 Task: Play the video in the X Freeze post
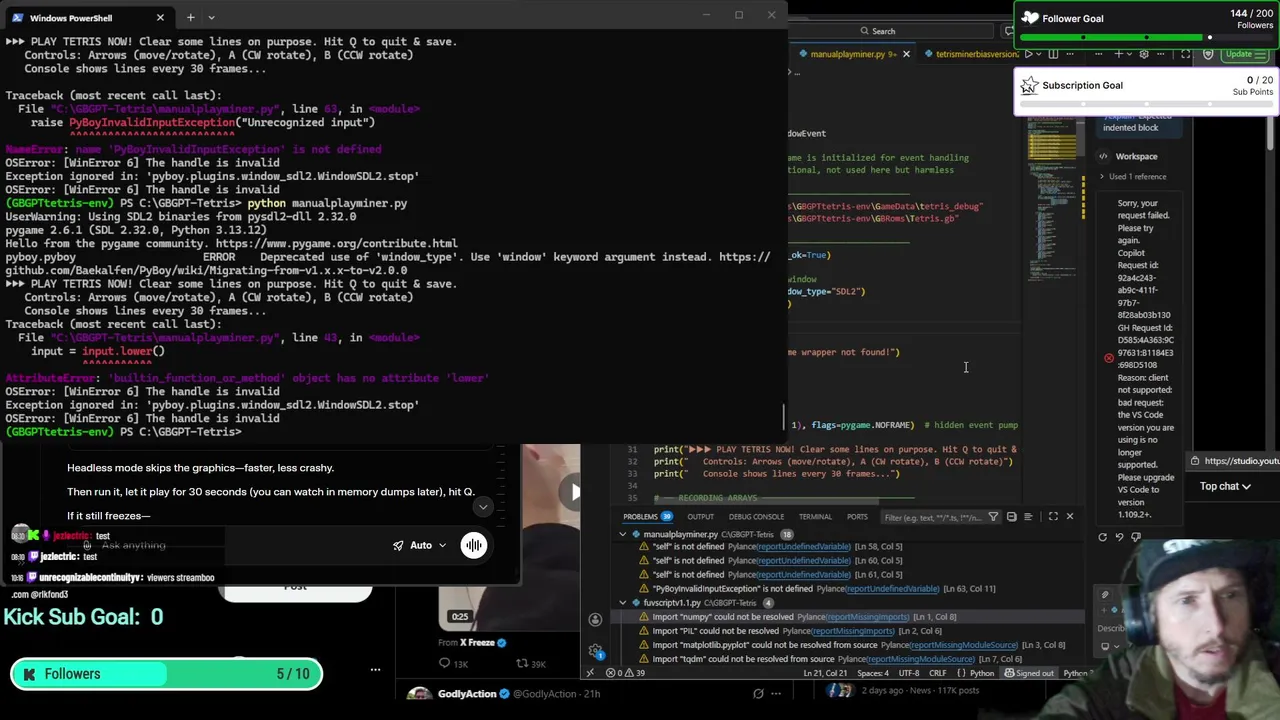tap(575, 491)
